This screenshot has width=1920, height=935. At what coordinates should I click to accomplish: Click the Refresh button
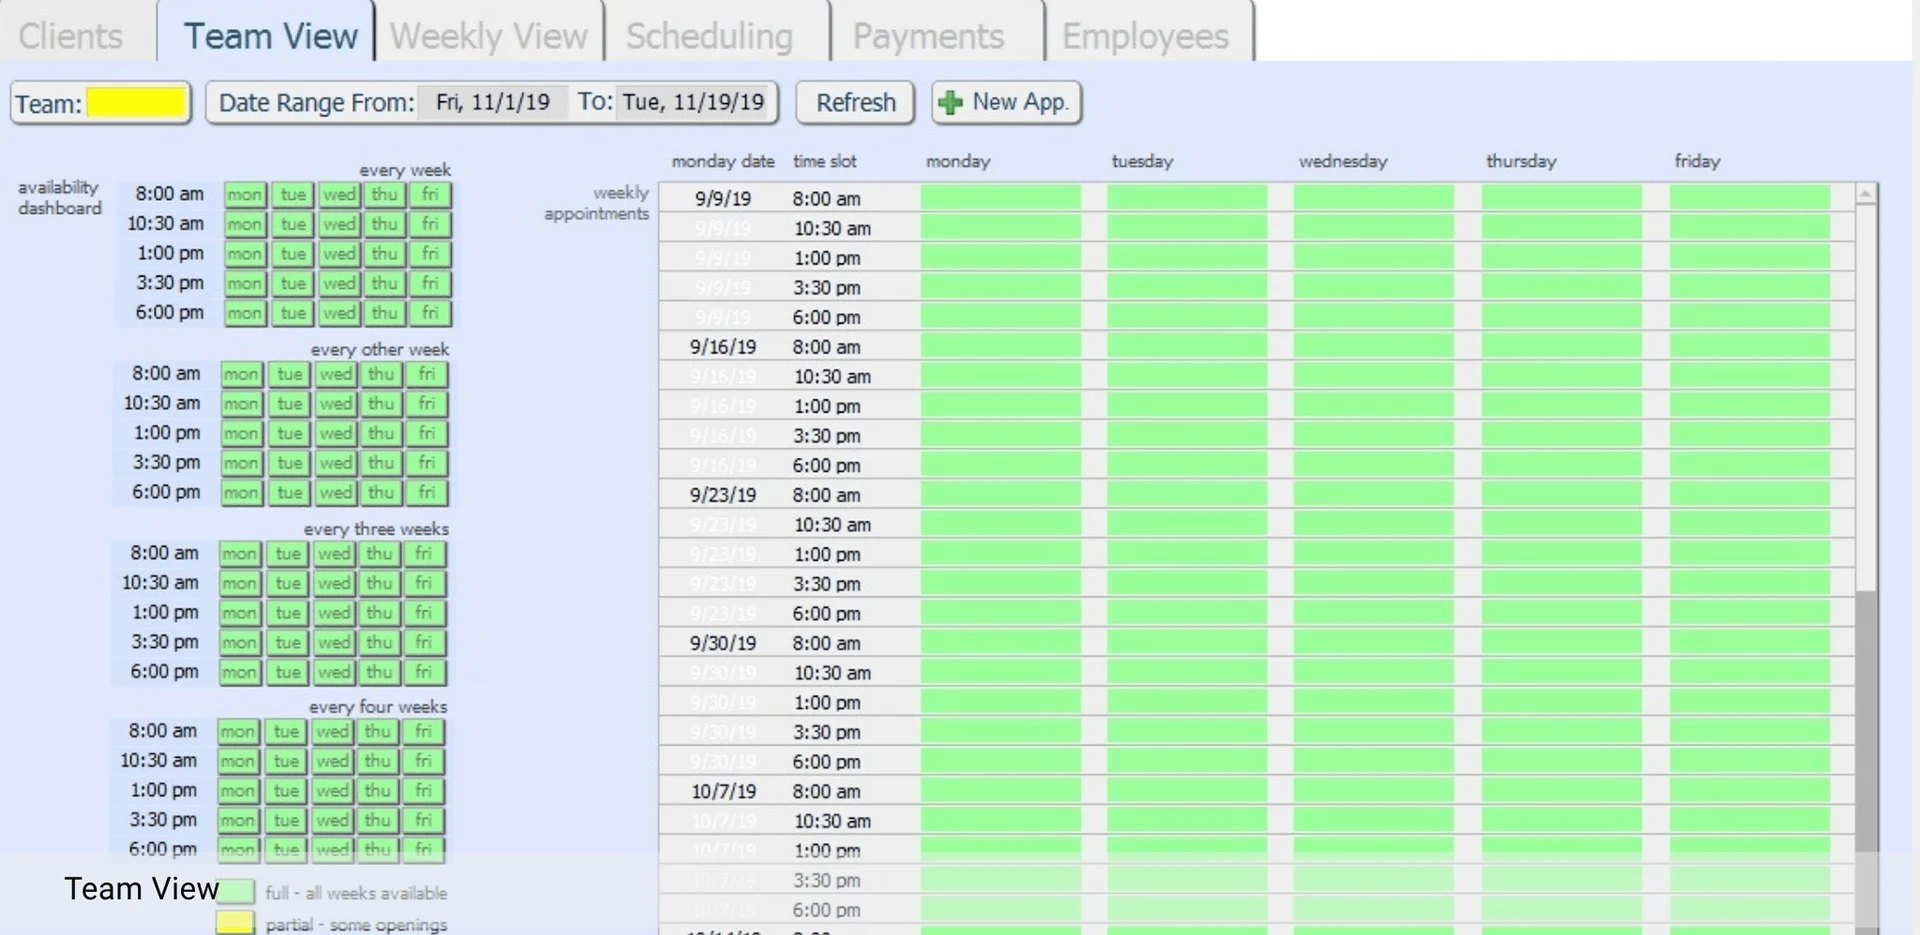855,103
